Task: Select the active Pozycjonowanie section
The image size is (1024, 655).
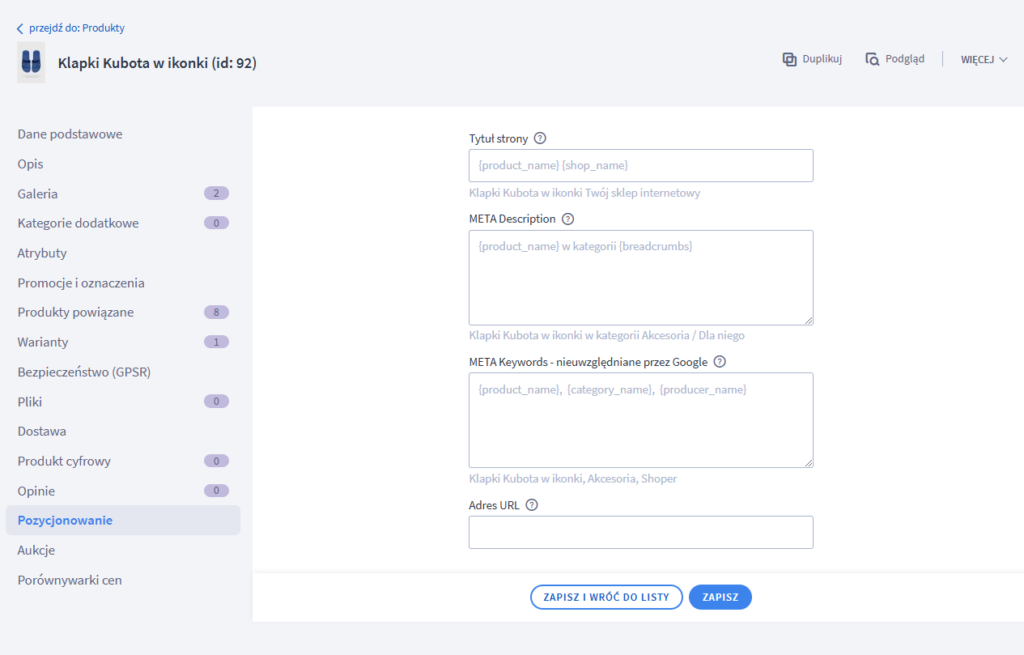Action: (x=123, y=520)
